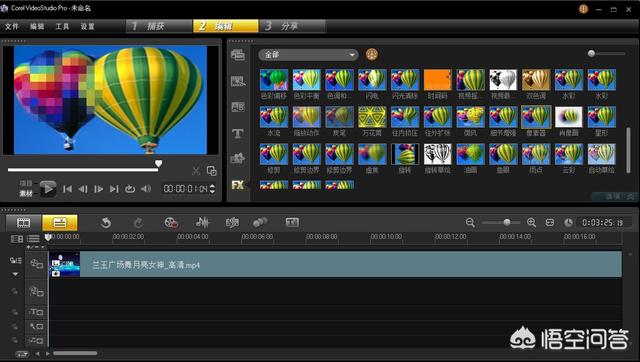Select the 像素器 pixelate filter thumbnail
The width and height of the screenshot is (640, 362).
pyautogui.click(x=536, y=117)
